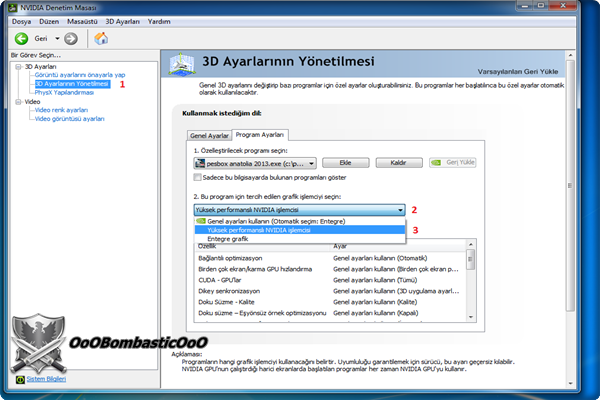The height and width of the screenshot is (400, 600).
Task: Select Görüntü ayarlarını önayarla yap
Action: (80, 75)
